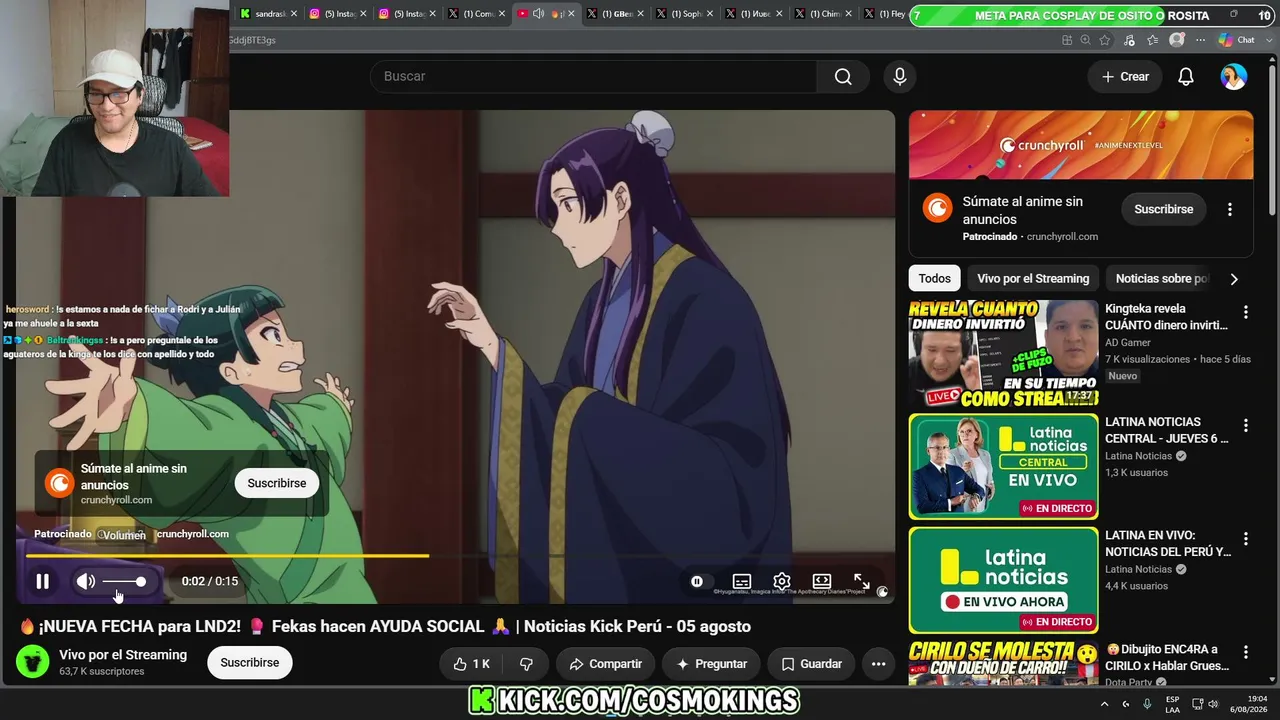
Task: Open the player settings gear
Action: 782,581
